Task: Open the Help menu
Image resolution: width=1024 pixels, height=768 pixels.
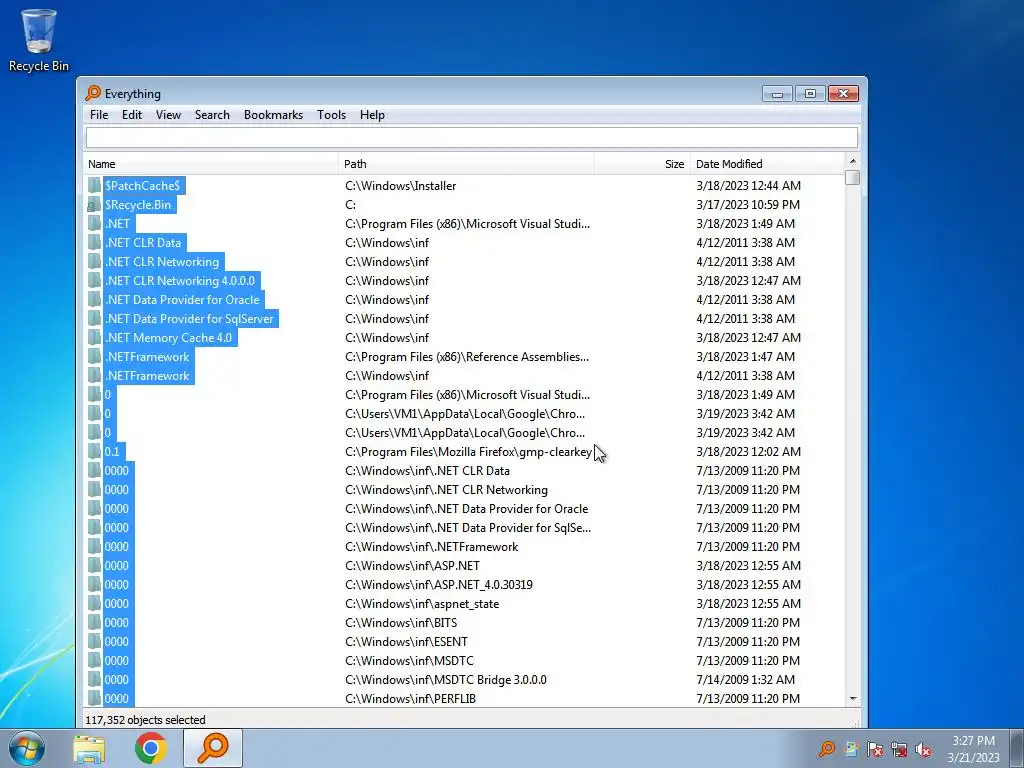Action: pos(372,115)
